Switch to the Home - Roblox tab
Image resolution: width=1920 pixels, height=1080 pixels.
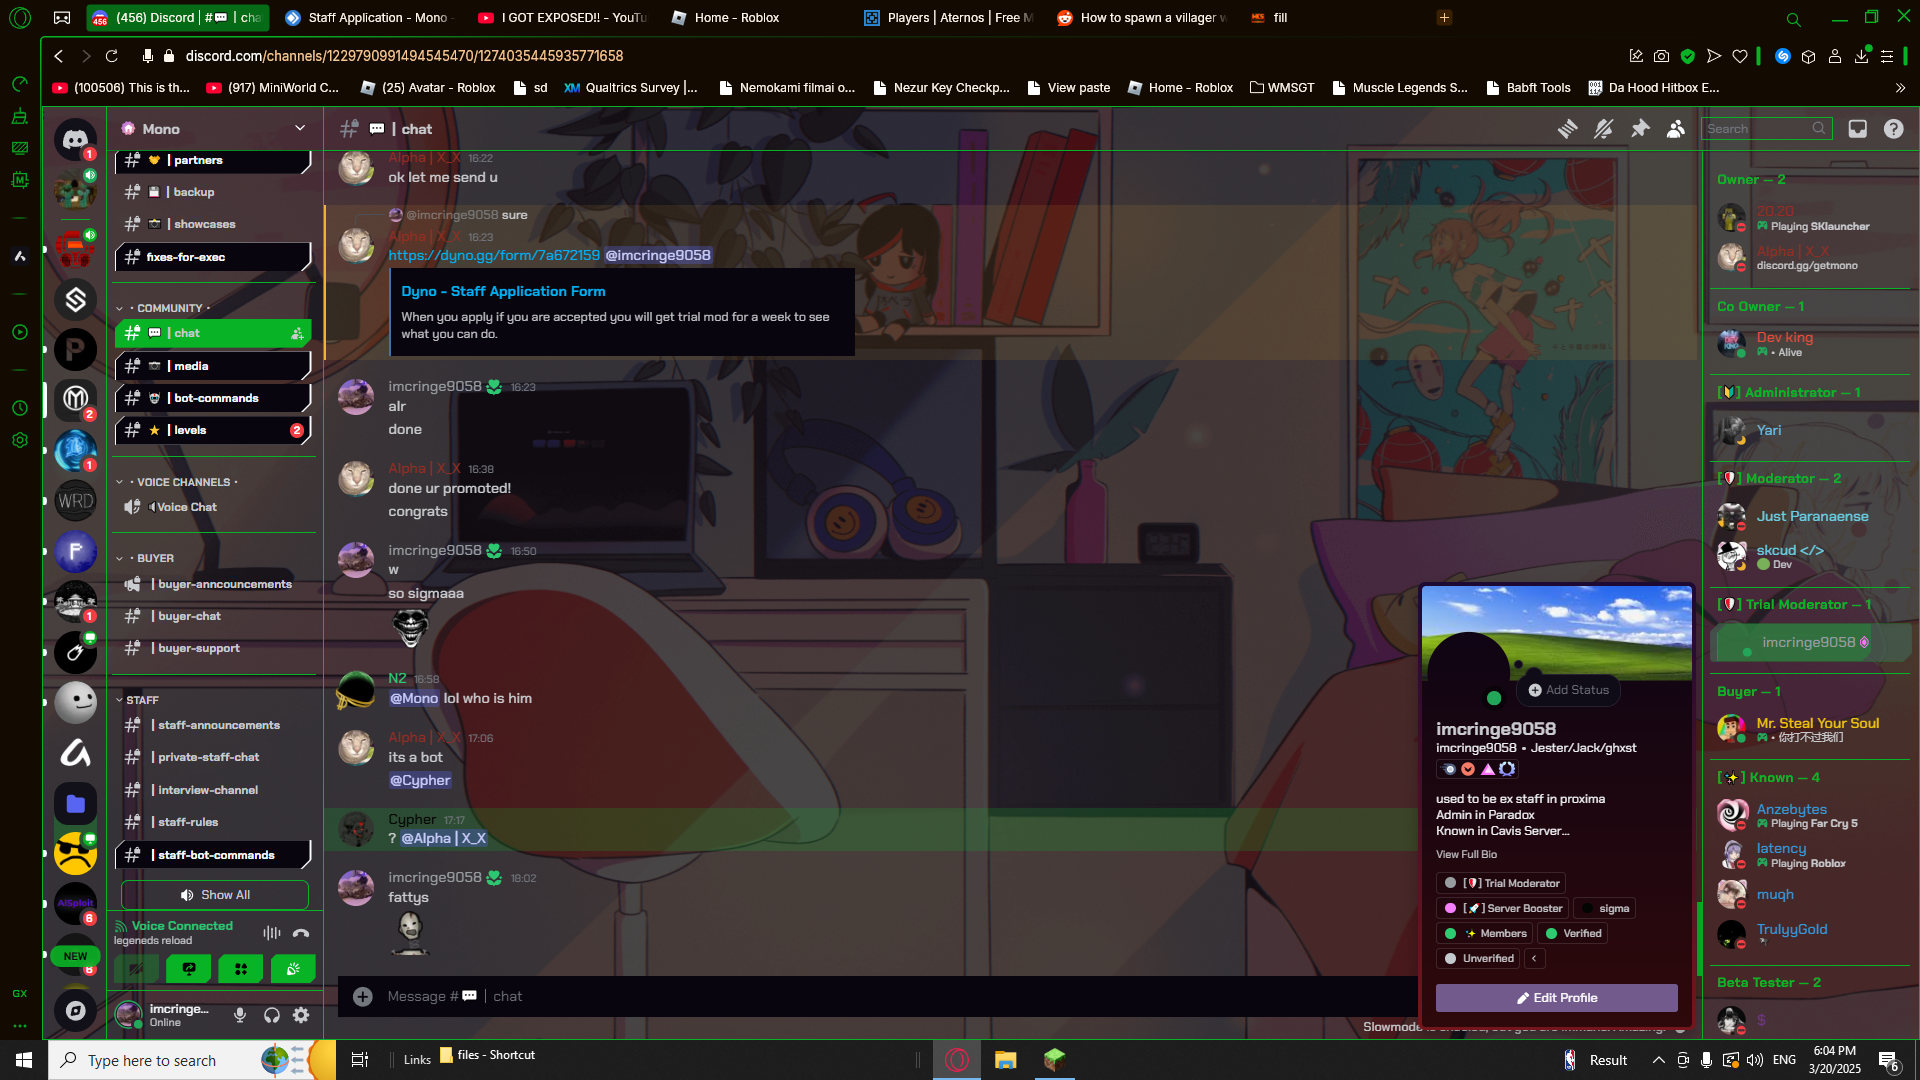pos(737,17)
